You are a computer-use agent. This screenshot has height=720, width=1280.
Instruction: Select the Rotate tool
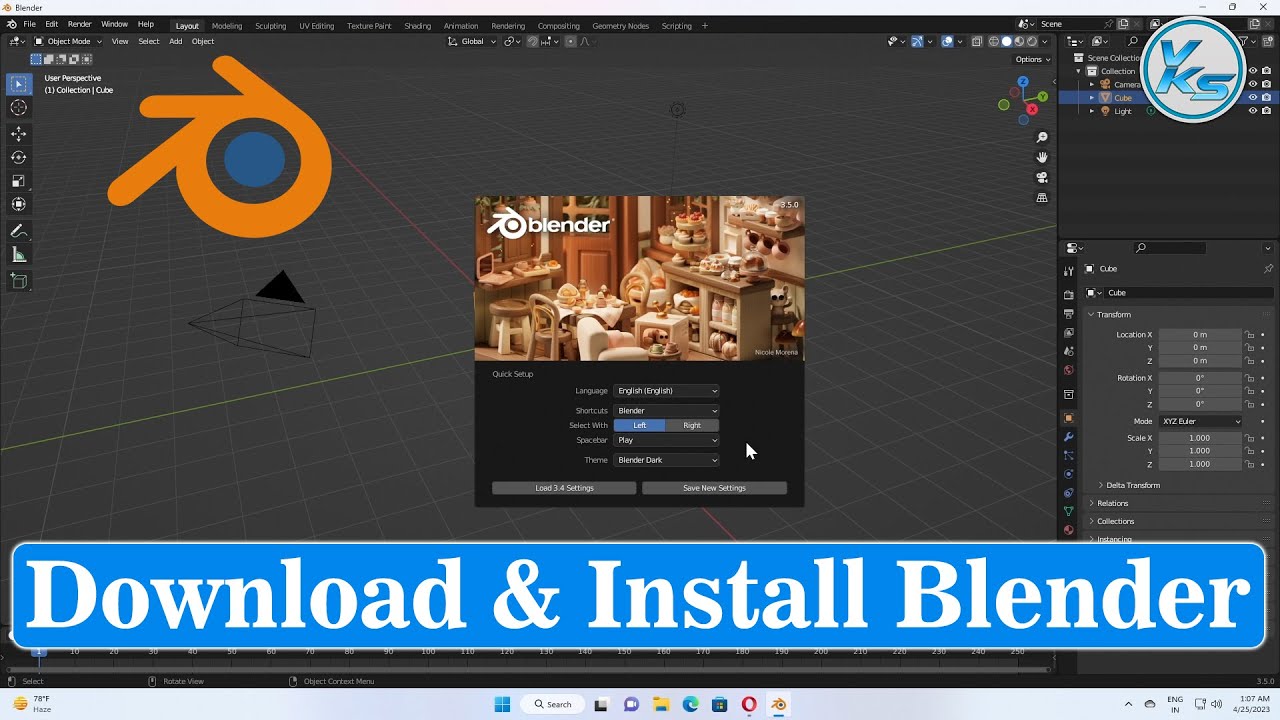point(18,156)
